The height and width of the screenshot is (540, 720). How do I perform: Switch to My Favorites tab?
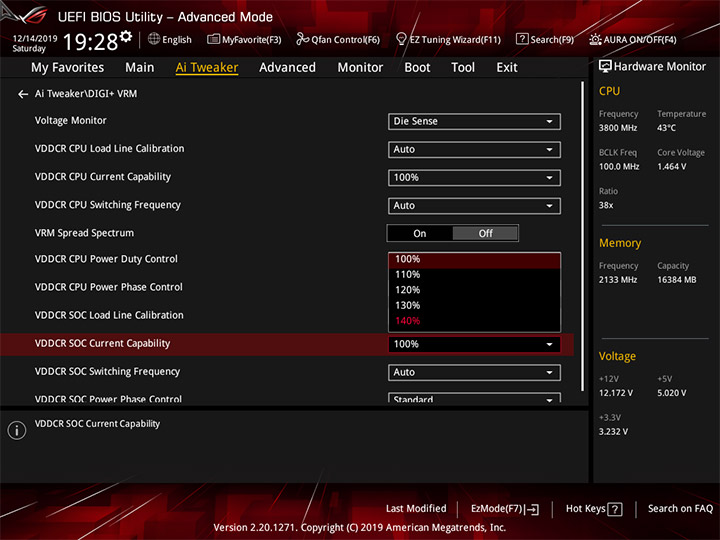pyautogui.click(x=68, y=68)
